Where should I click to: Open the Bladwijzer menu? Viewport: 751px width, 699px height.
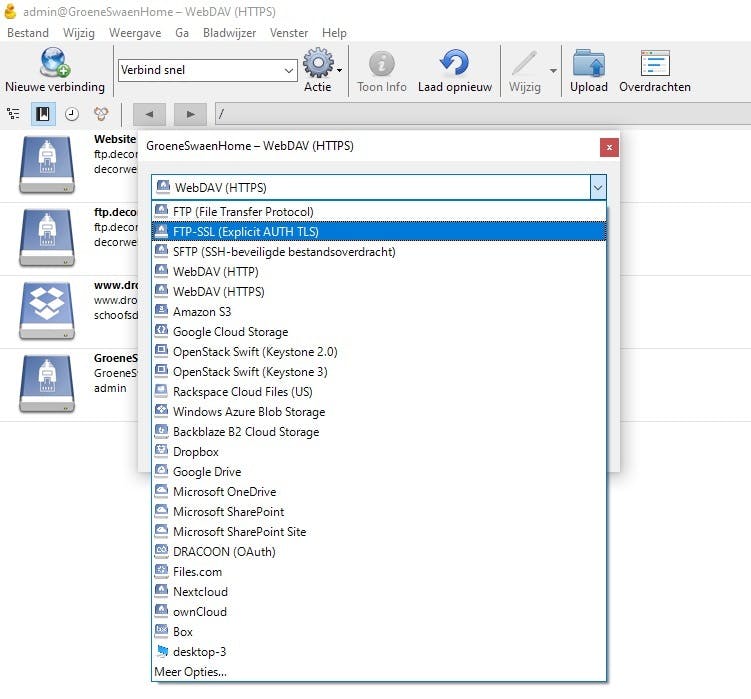coord(229,33)
